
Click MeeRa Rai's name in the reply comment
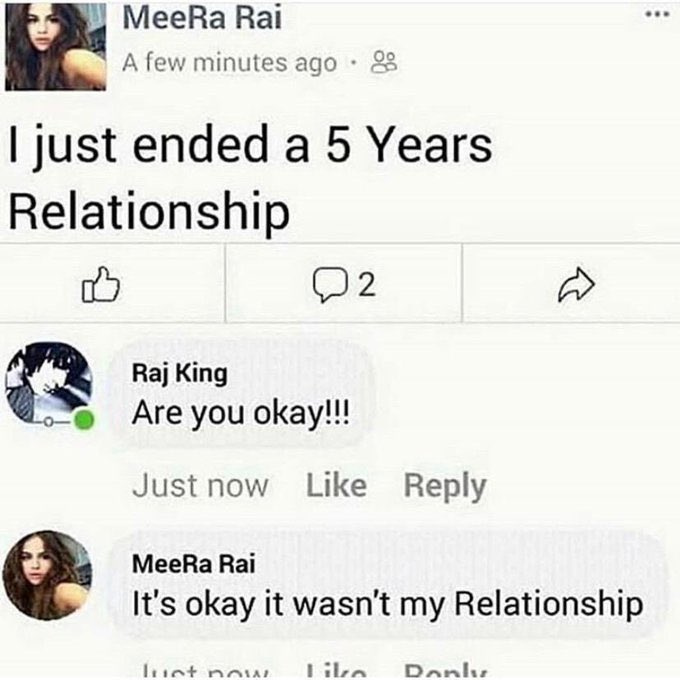pyautogui.click(x=195, y=564)
